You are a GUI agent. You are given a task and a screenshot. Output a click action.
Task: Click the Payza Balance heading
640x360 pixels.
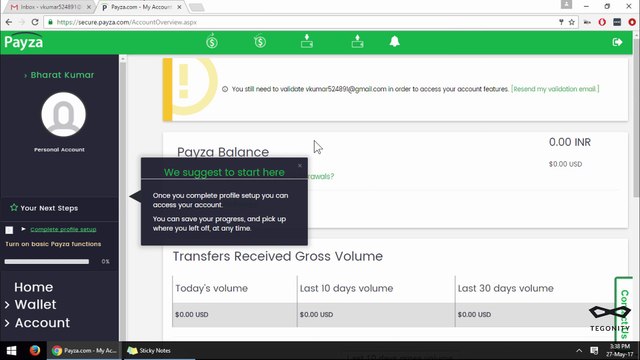(223, 152)
